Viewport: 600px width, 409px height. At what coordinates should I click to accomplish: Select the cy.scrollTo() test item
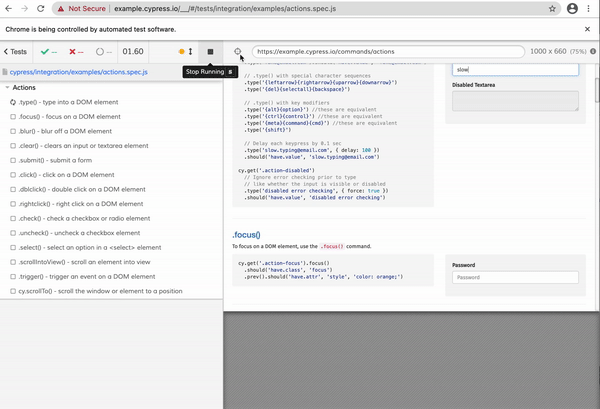[100, 291]
